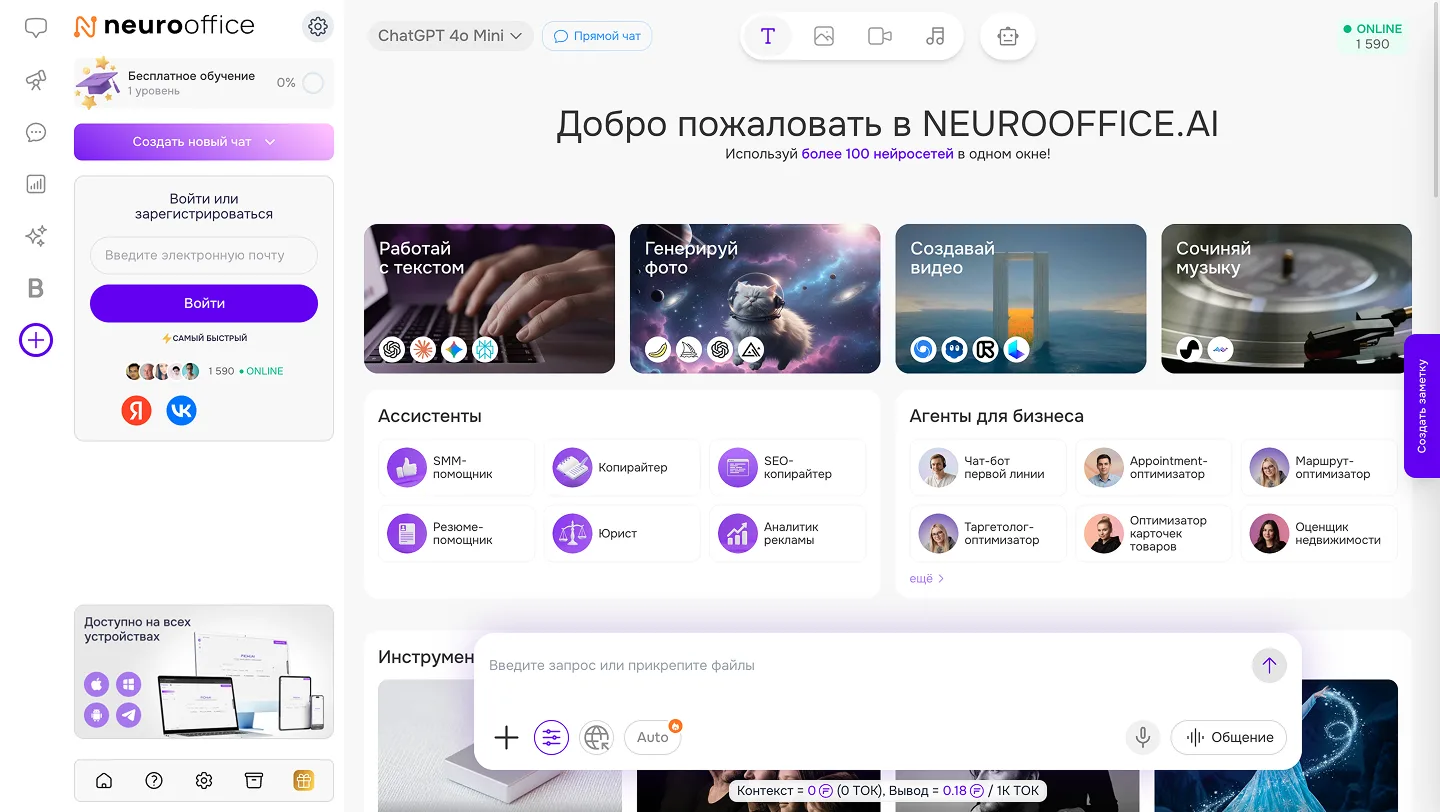
Task: Open the Appointment-оптимизатор agent
Action: tap(1154, 467)
